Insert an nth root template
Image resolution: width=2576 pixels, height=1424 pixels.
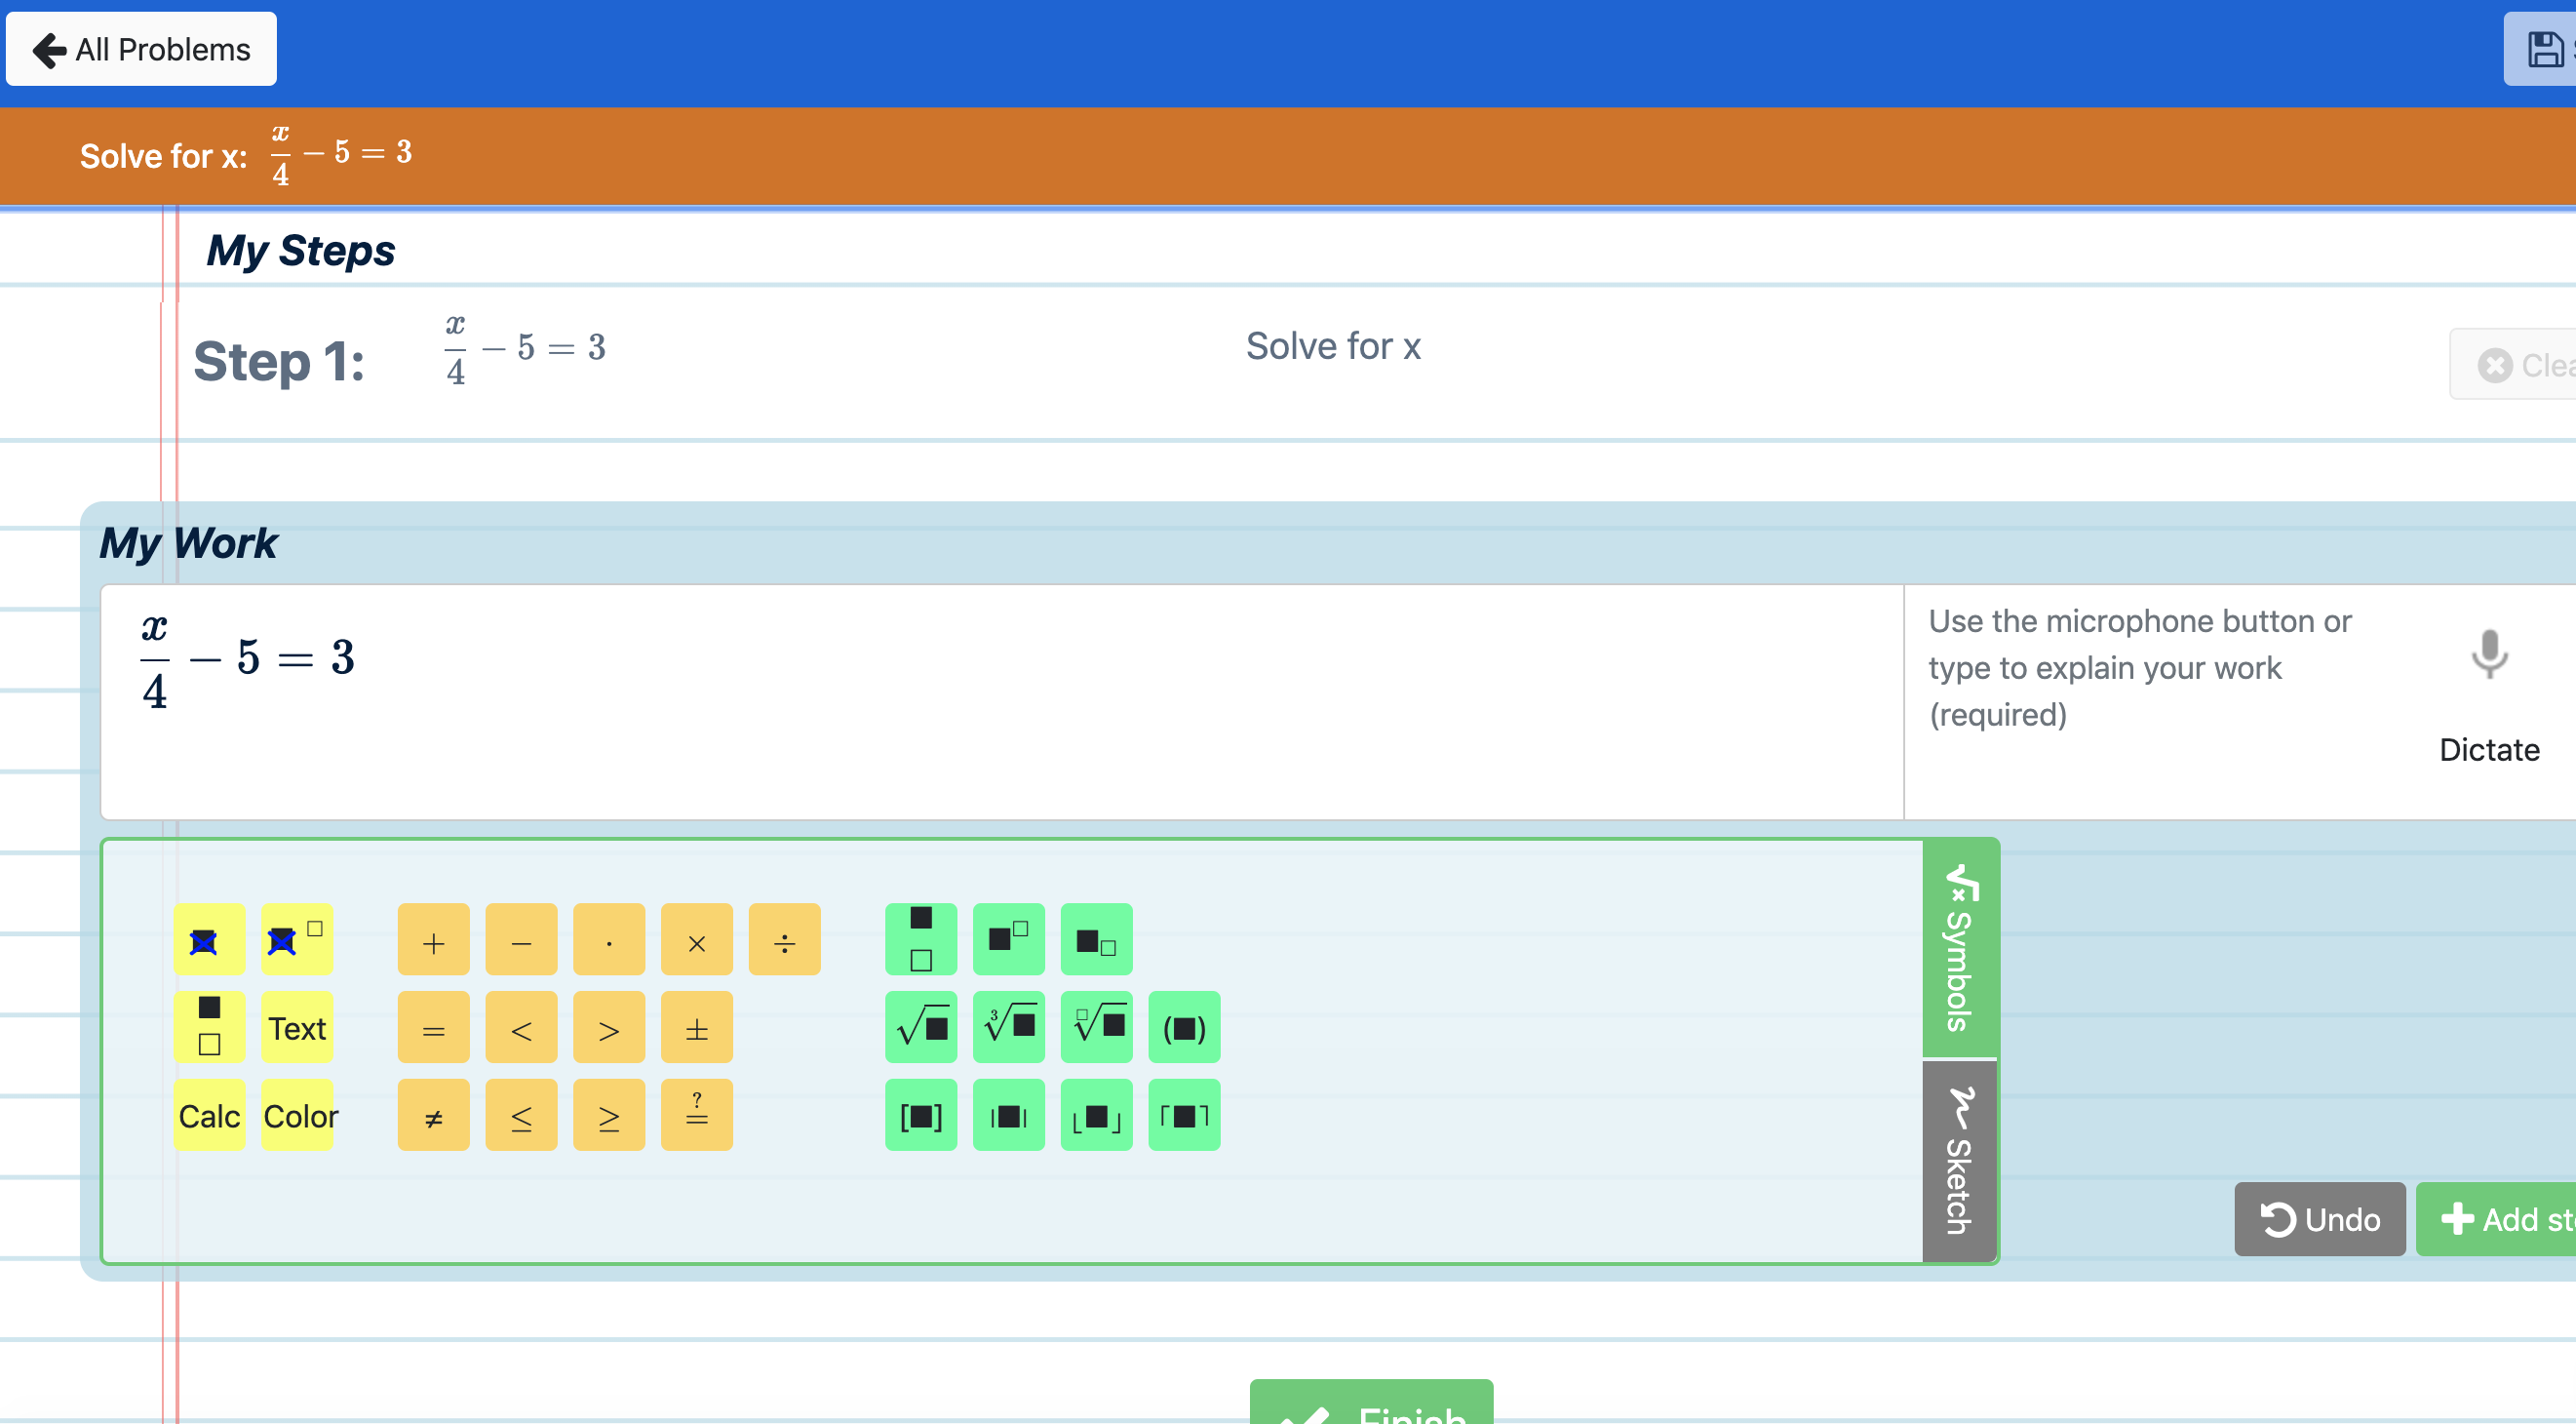click(1096, 1027)
